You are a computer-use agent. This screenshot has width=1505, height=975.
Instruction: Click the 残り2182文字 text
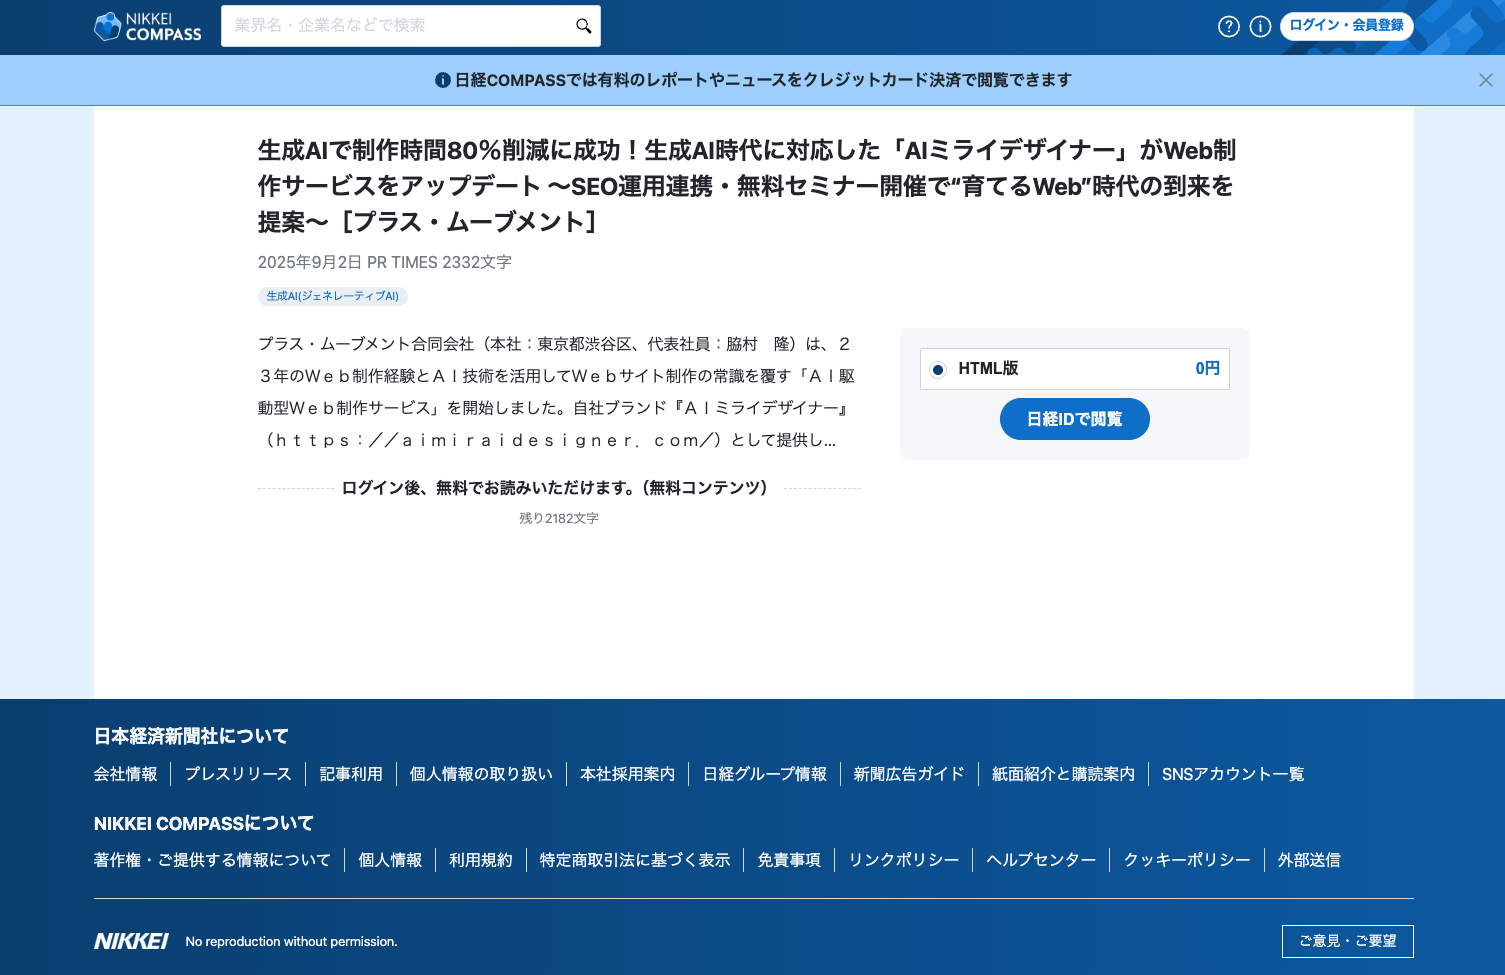[x=559, y=518]
